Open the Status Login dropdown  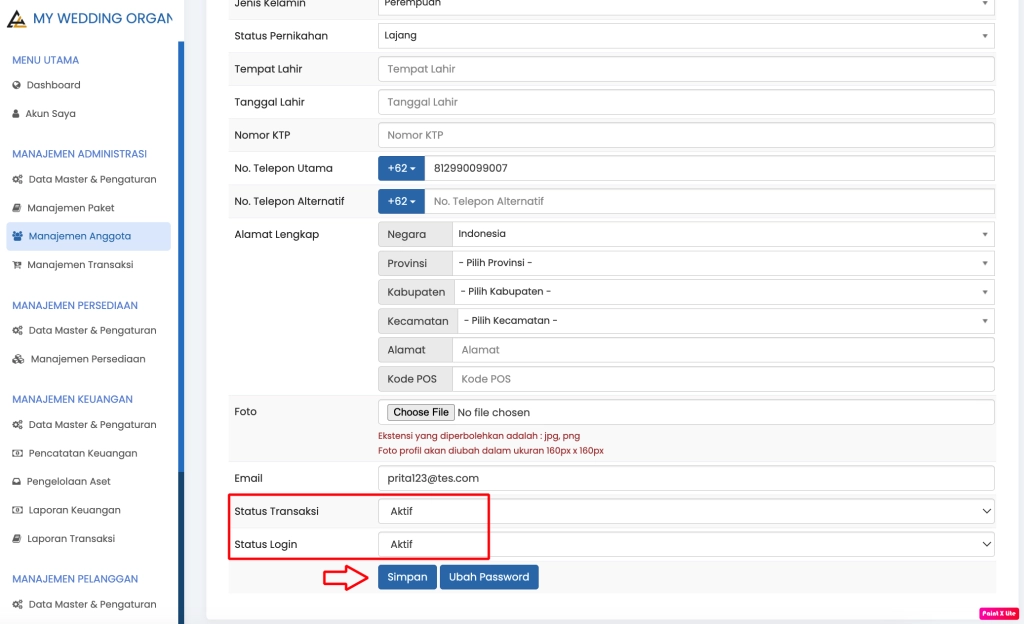(686, 544)
